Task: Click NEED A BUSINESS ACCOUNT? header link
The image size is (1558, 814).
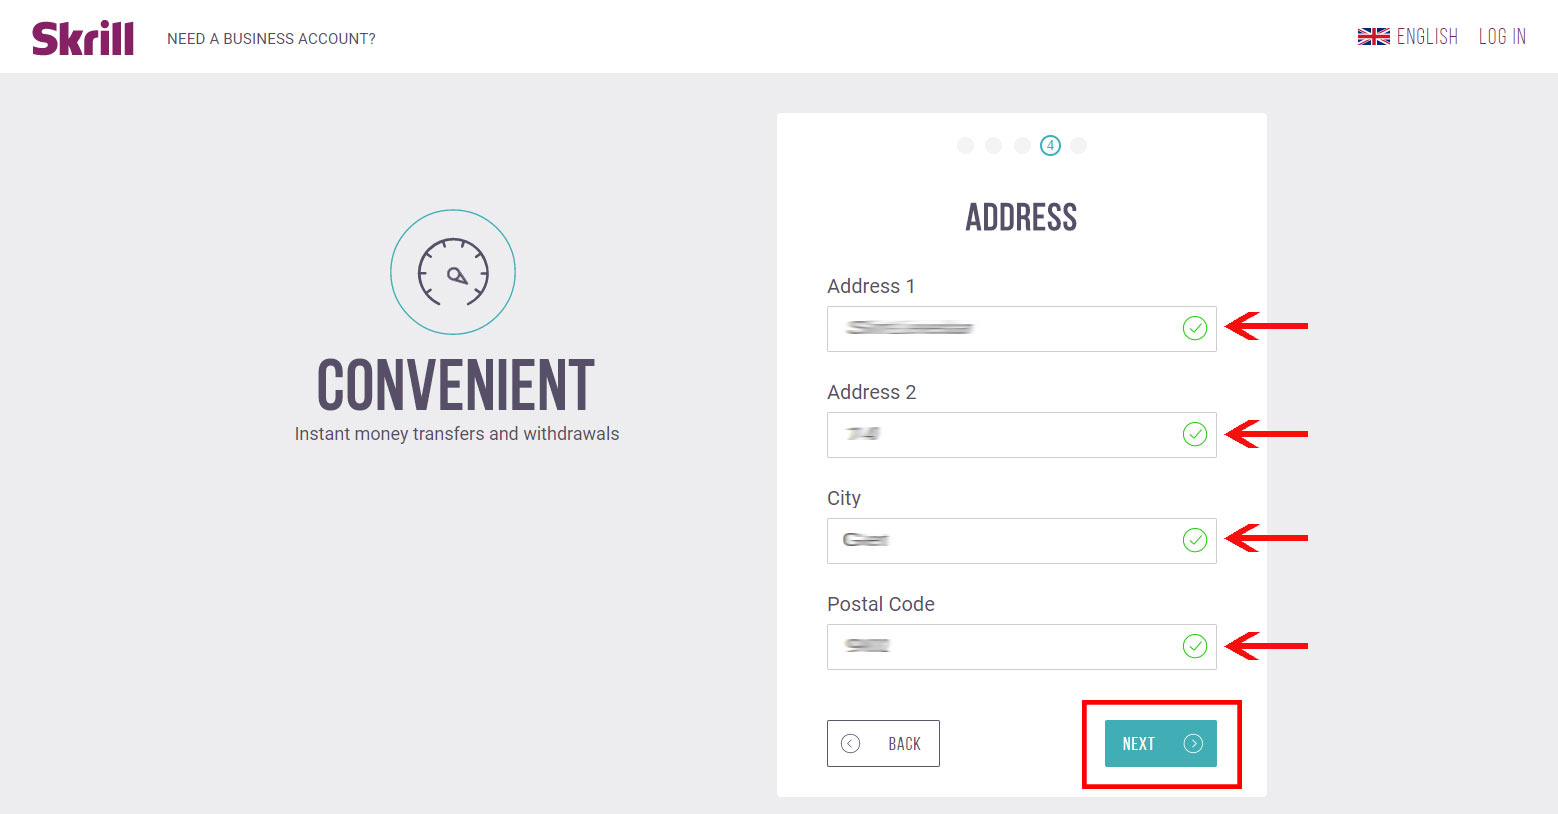Action: point(271,38)
